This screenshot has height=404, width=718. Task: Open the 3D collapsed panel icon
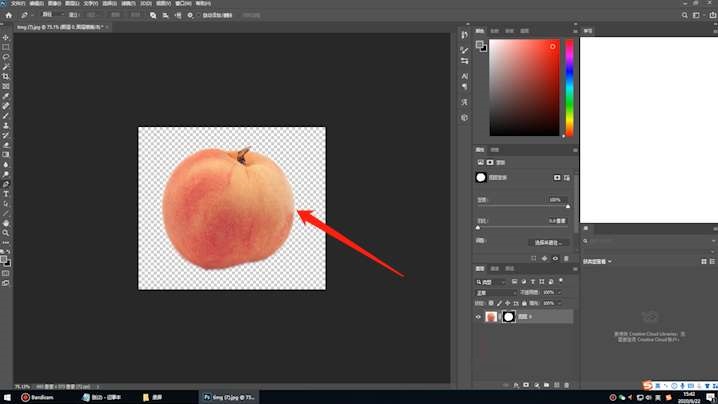click(464, 118)
